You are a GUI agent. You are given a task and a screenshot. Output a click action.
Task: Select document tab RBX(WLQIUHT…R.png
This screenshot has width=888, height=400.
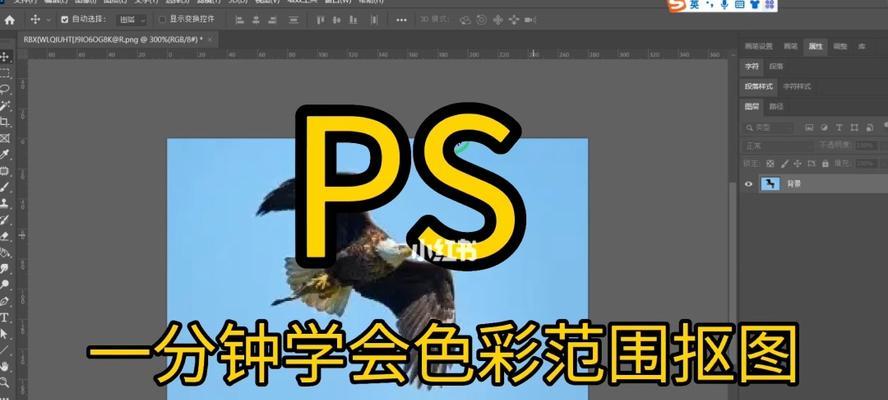pos(113,40)
